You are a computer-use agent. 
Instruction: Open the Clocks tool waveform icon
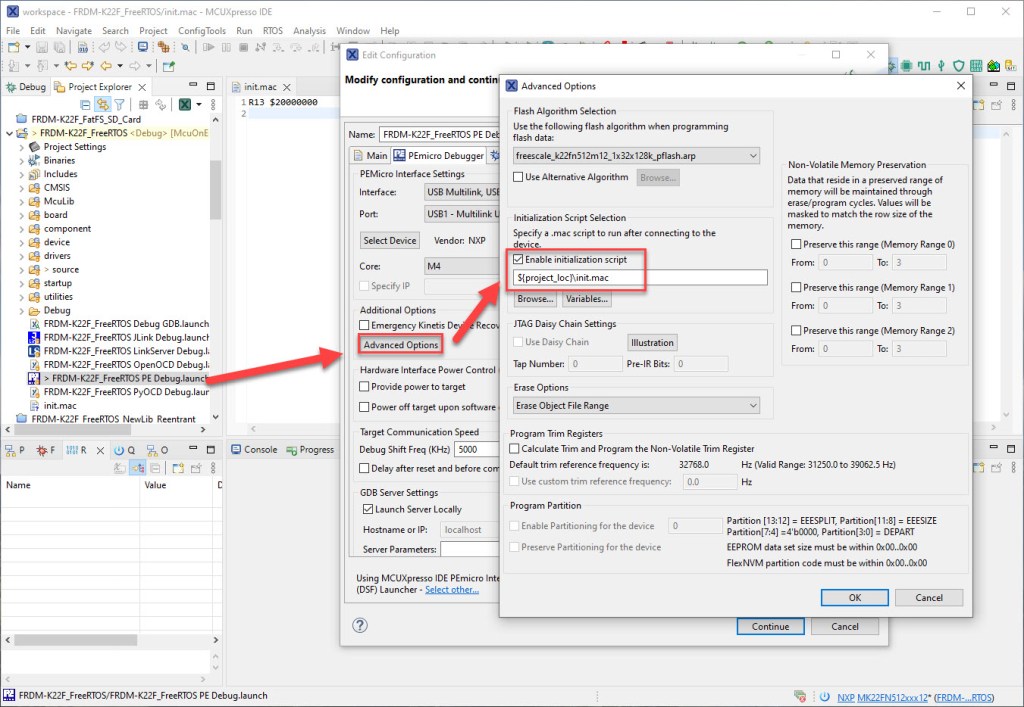point(924,66)
